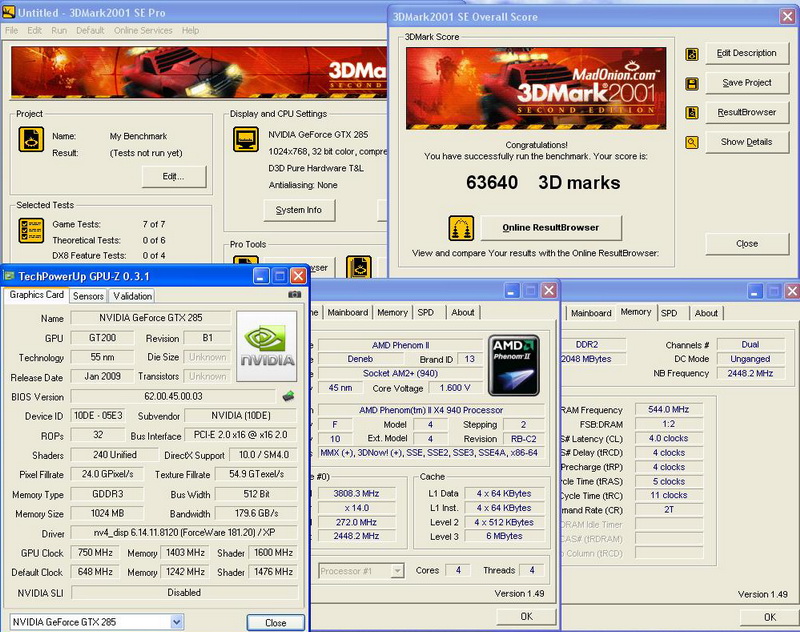Click the Online ResultBrowser tree icon
This screenshot has height=632, width=800.
(x=461, y=228)
